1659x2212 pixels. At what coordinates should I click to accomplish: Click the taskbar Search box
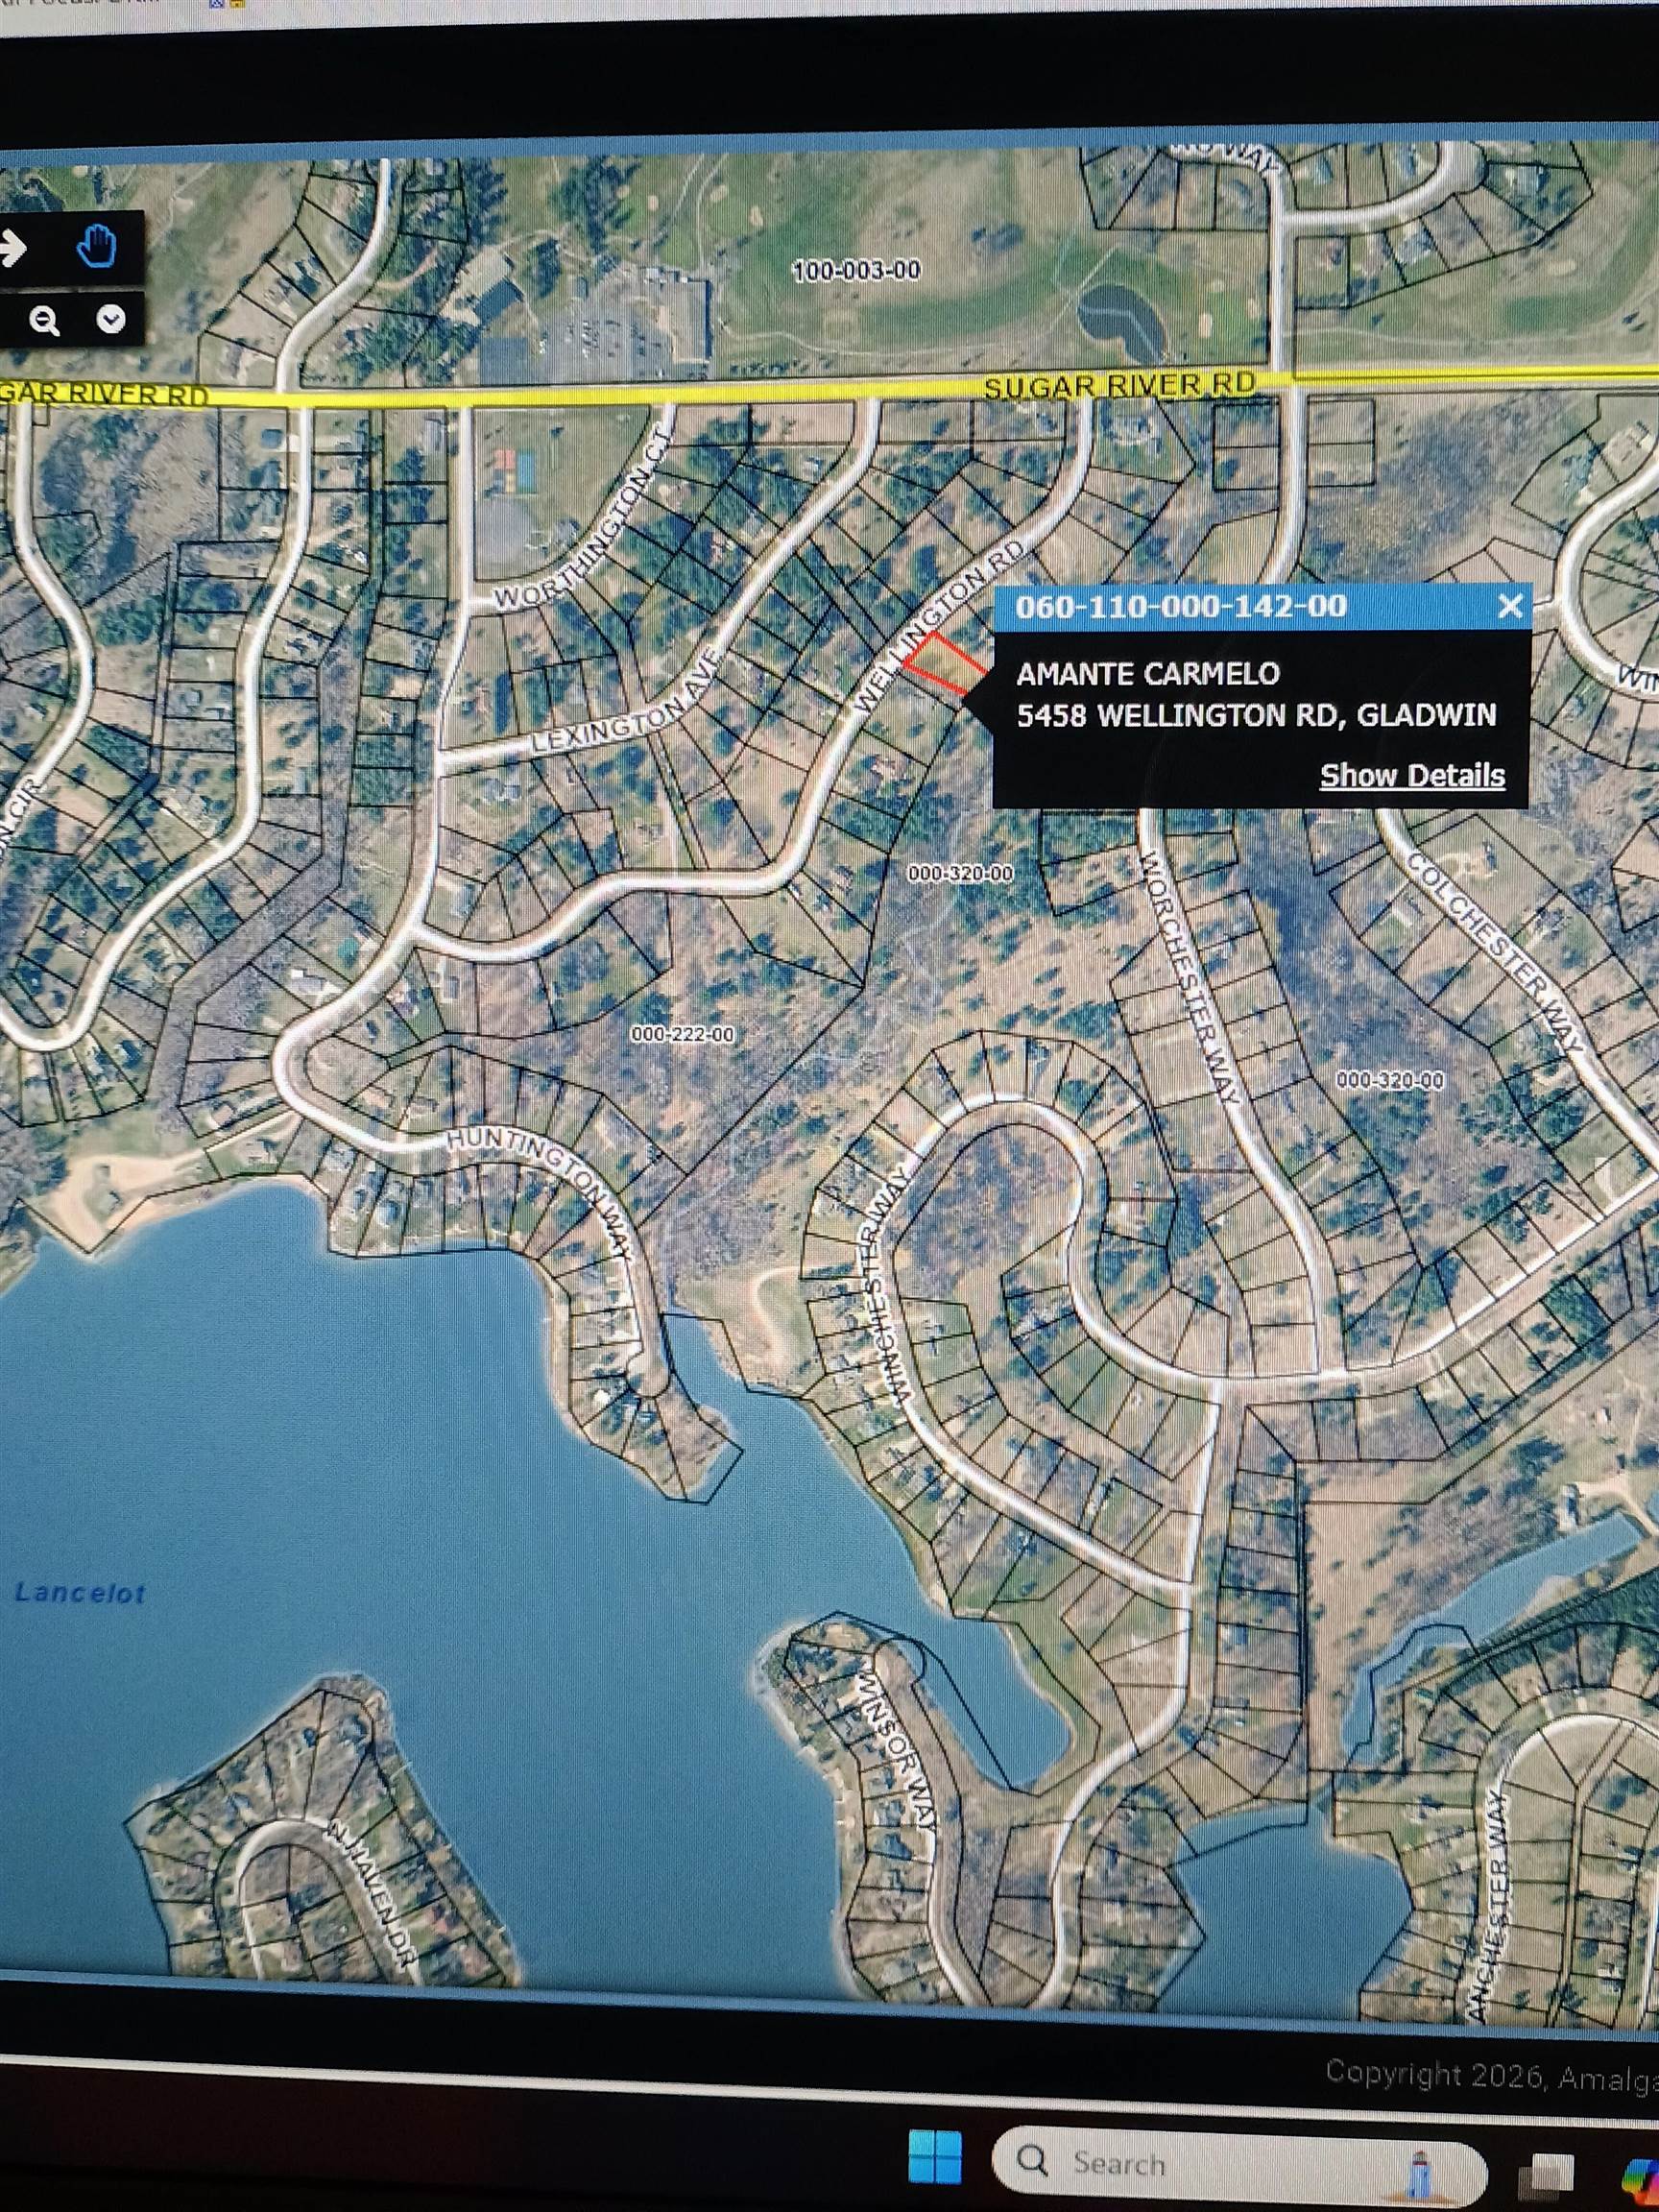click(x=1238, y=2164)
